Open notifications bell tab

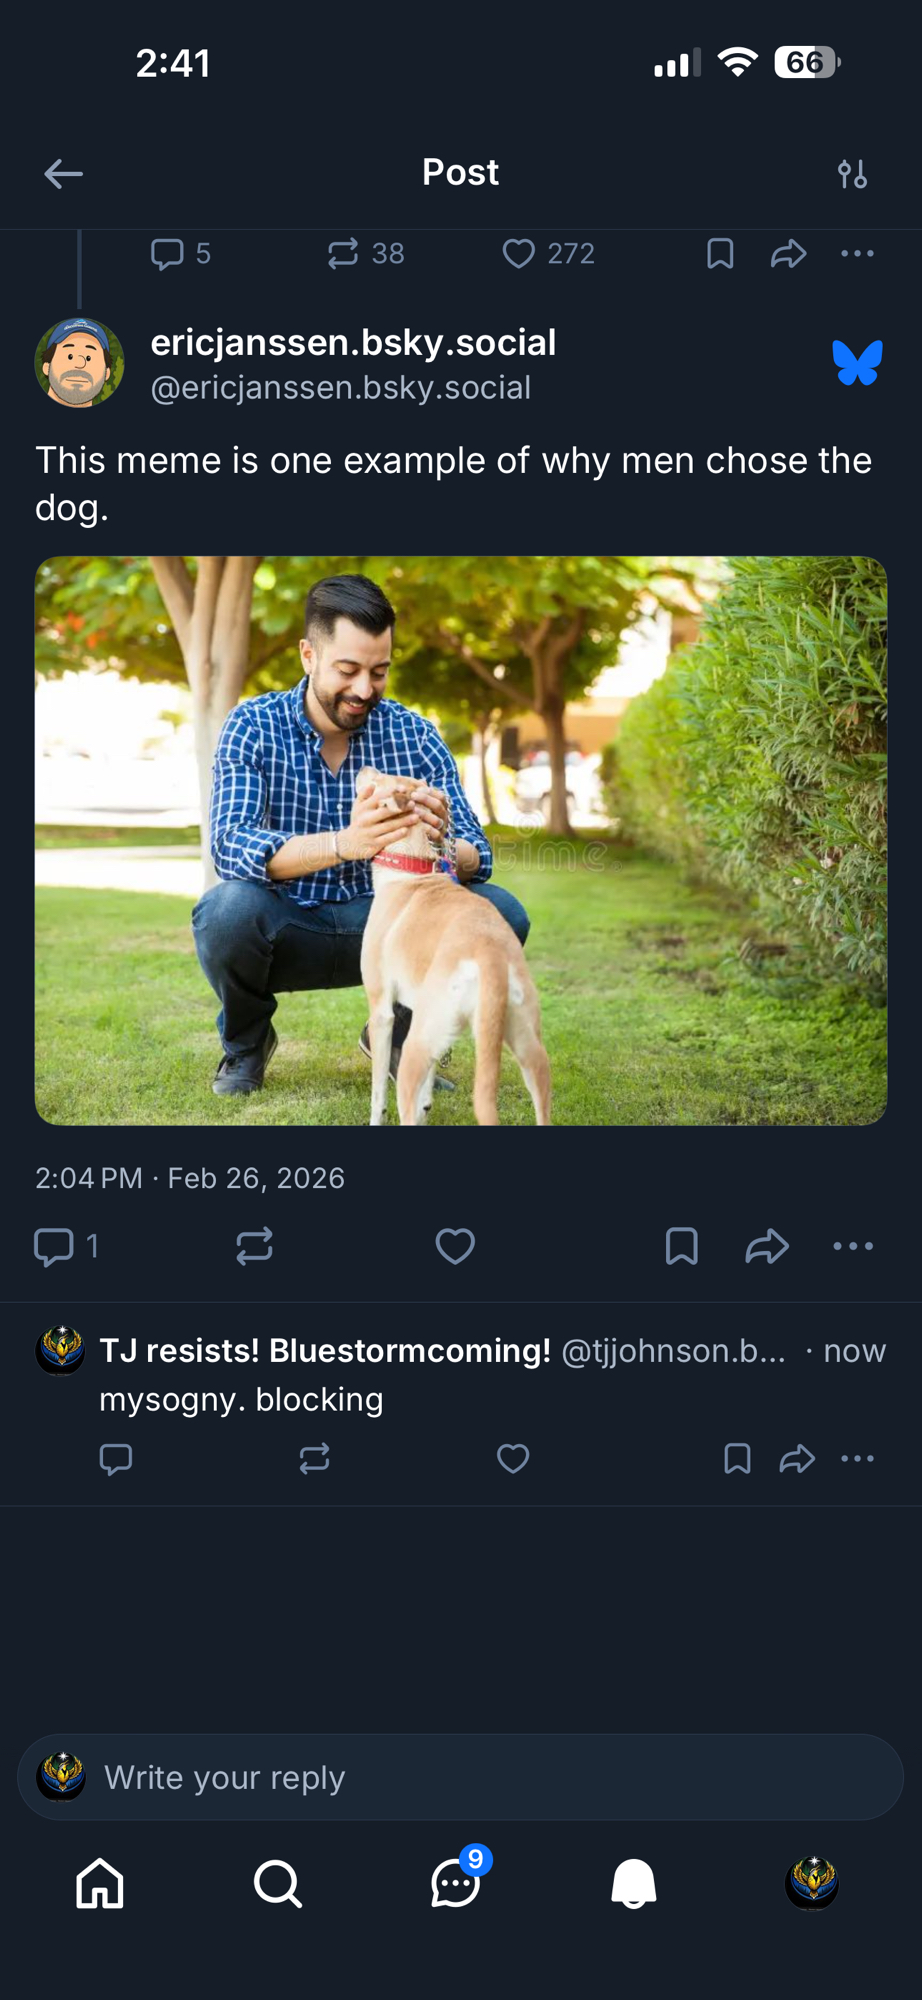(633, 1884)
